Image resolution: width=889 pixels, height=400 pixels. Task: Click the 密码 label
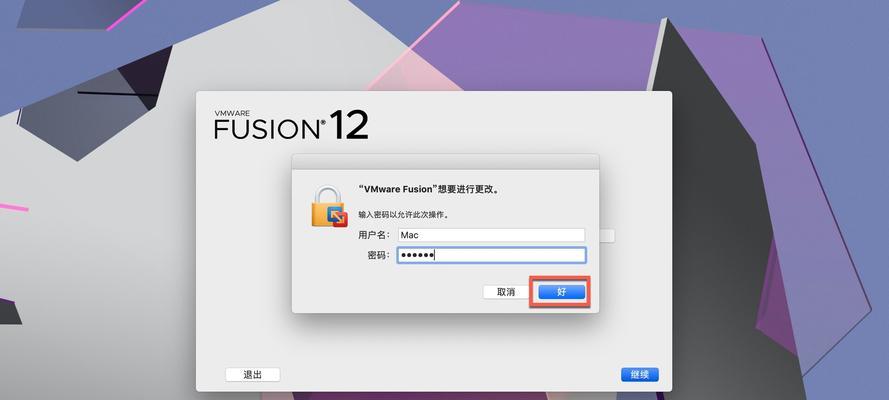[378, 256]
